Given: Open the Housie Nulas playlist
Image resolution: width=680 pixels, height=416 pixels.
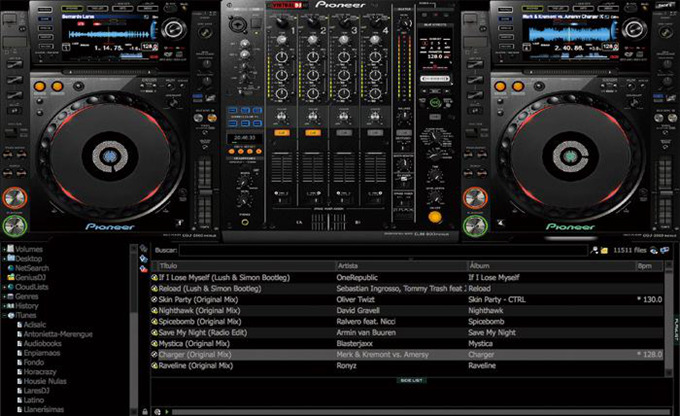Looking at the screenshot, I should 45,381.
